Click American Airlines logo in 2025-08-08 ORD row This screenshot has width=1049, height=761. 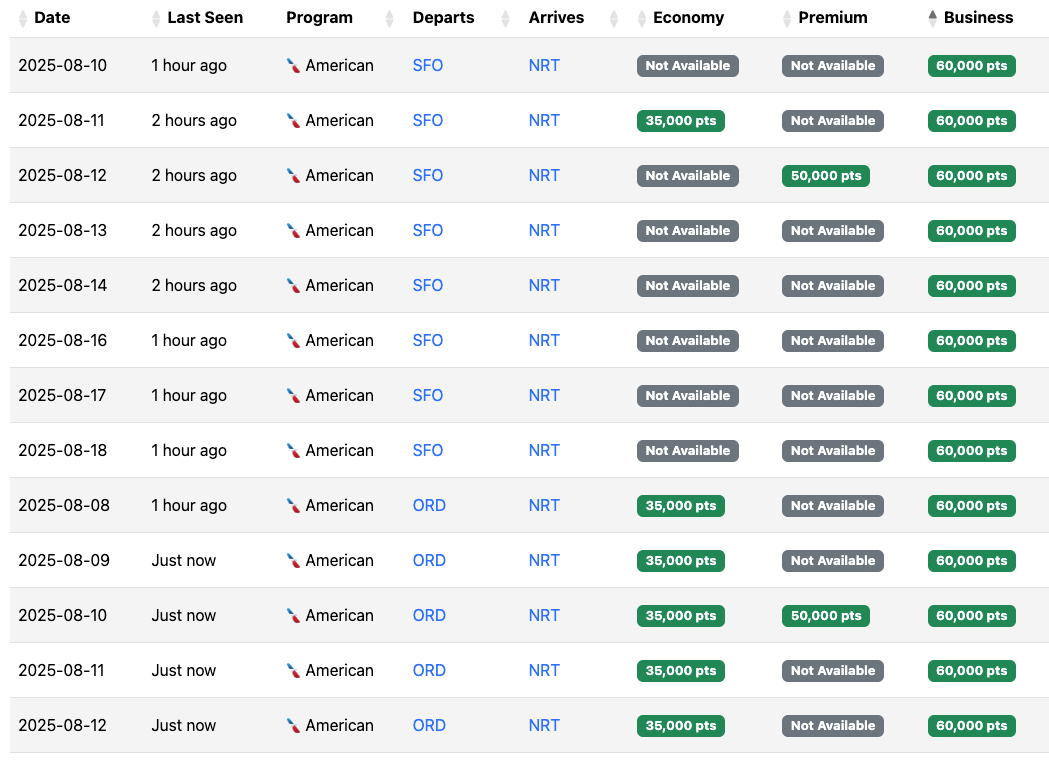pyautogui.click(x=293, y=506)
